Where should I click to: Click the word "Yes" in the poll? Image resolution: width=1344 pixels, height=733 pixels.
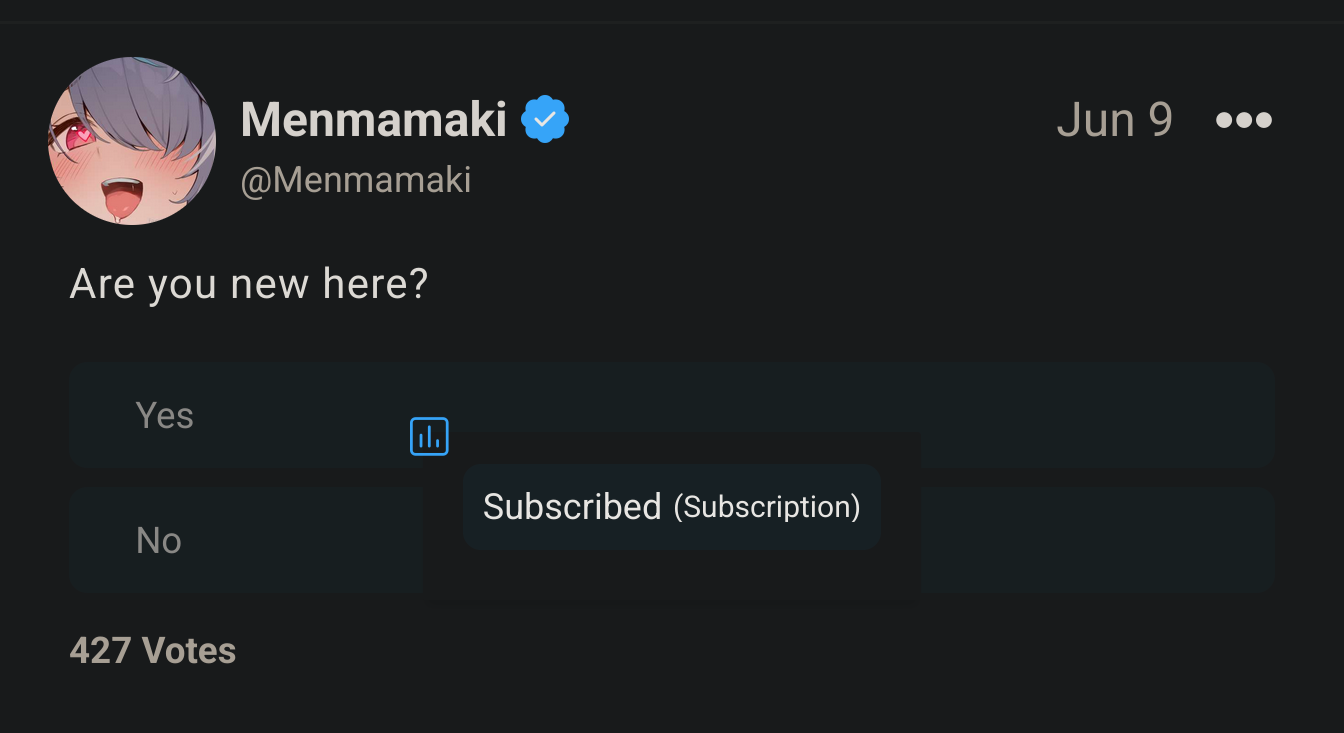[165, 415]
